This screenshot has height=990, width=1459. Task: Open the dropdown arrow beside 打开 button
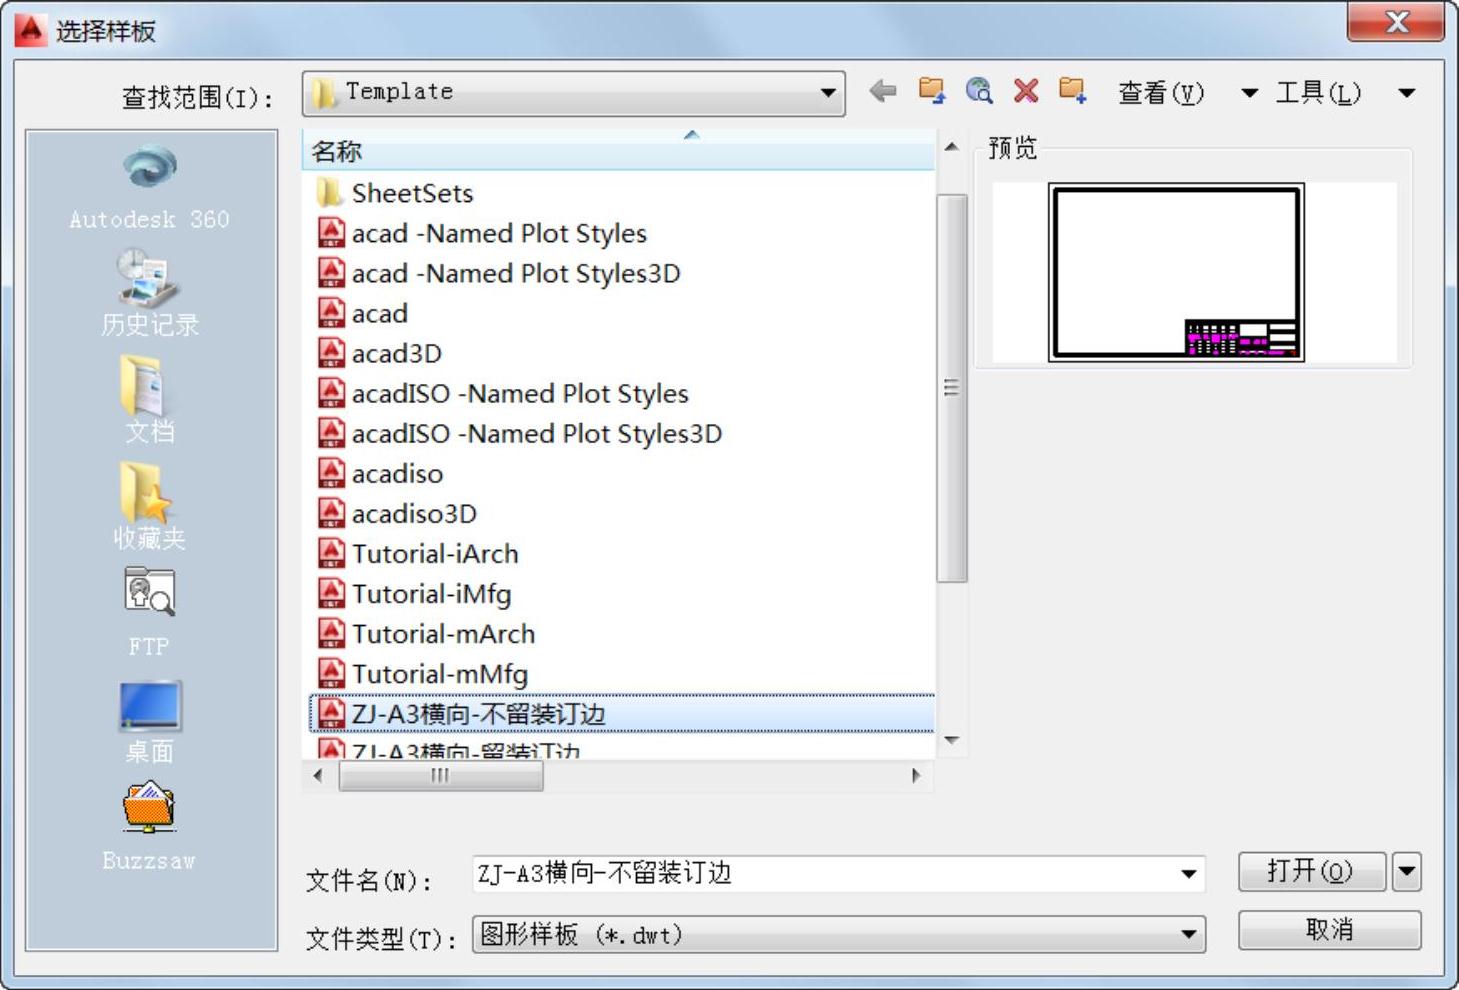tap(1407, 872)
